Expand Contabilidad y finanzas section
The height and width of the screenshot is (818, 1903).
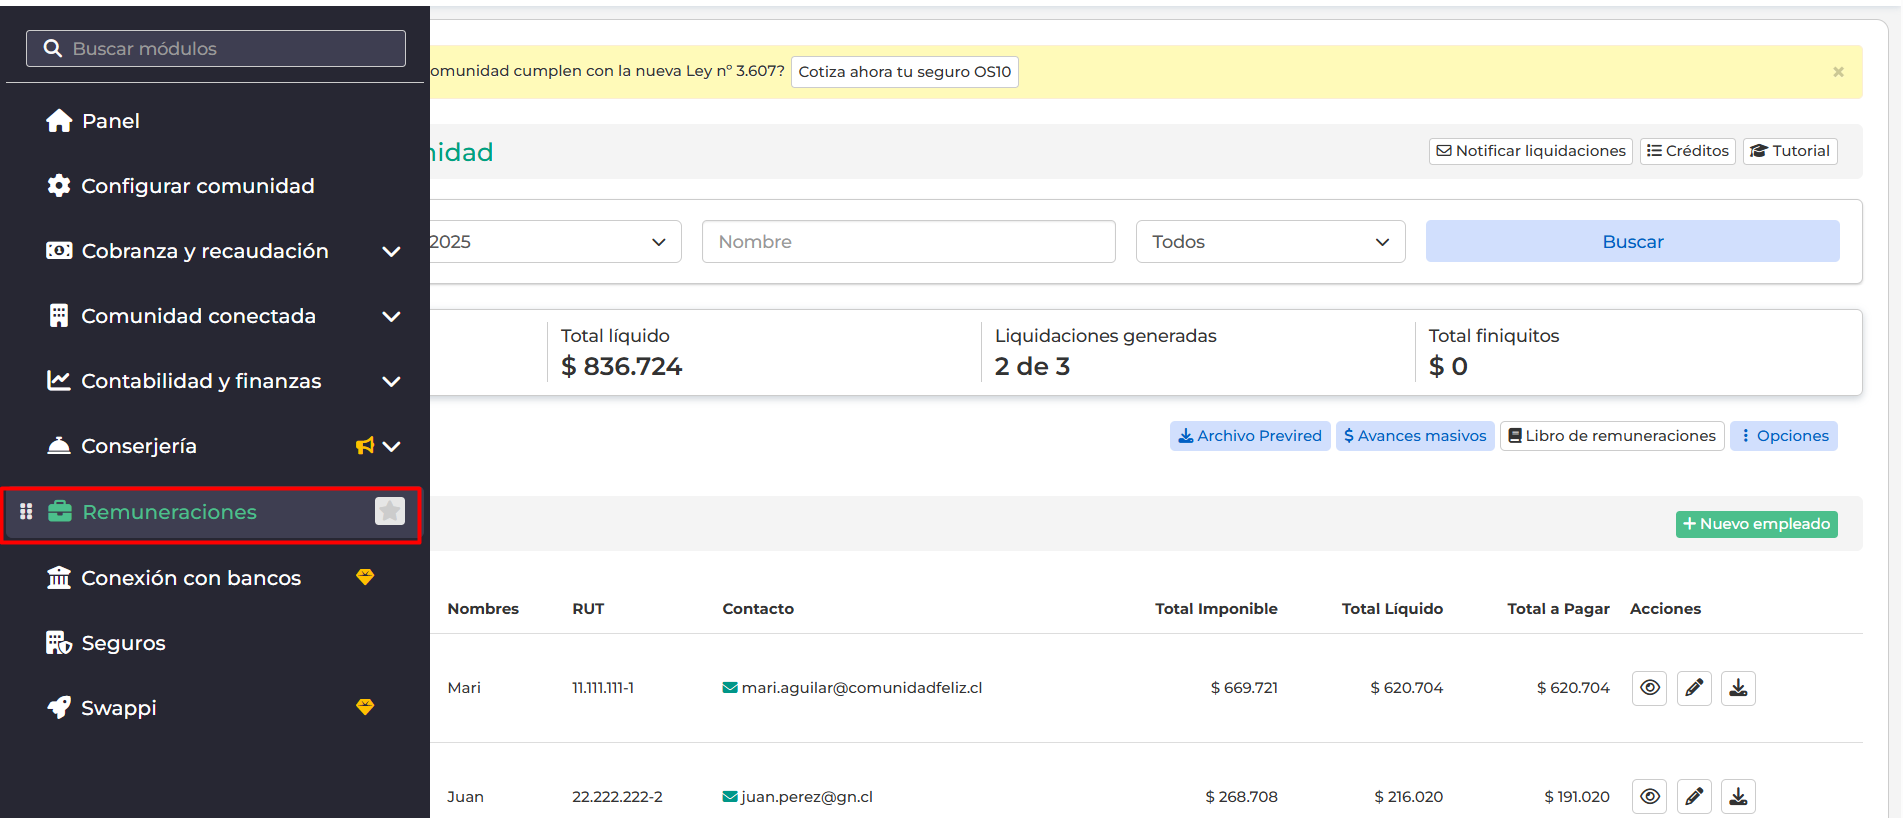391,381
